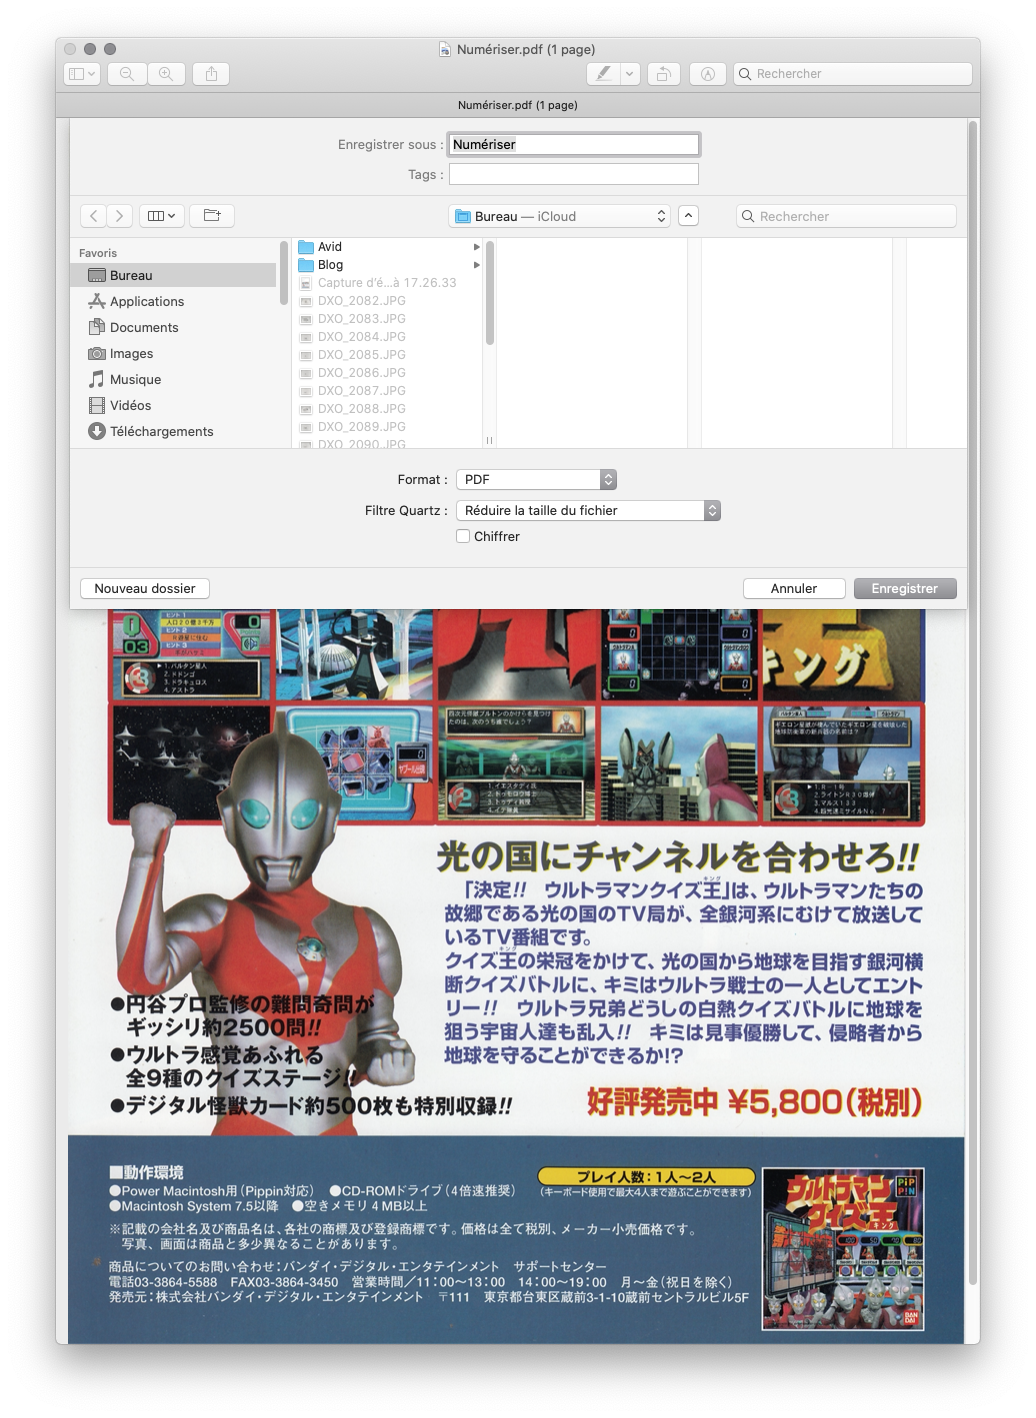The image size is (1036, 1418).
Task: Click the Blog folder icon
Action: (x=306, y=265)
